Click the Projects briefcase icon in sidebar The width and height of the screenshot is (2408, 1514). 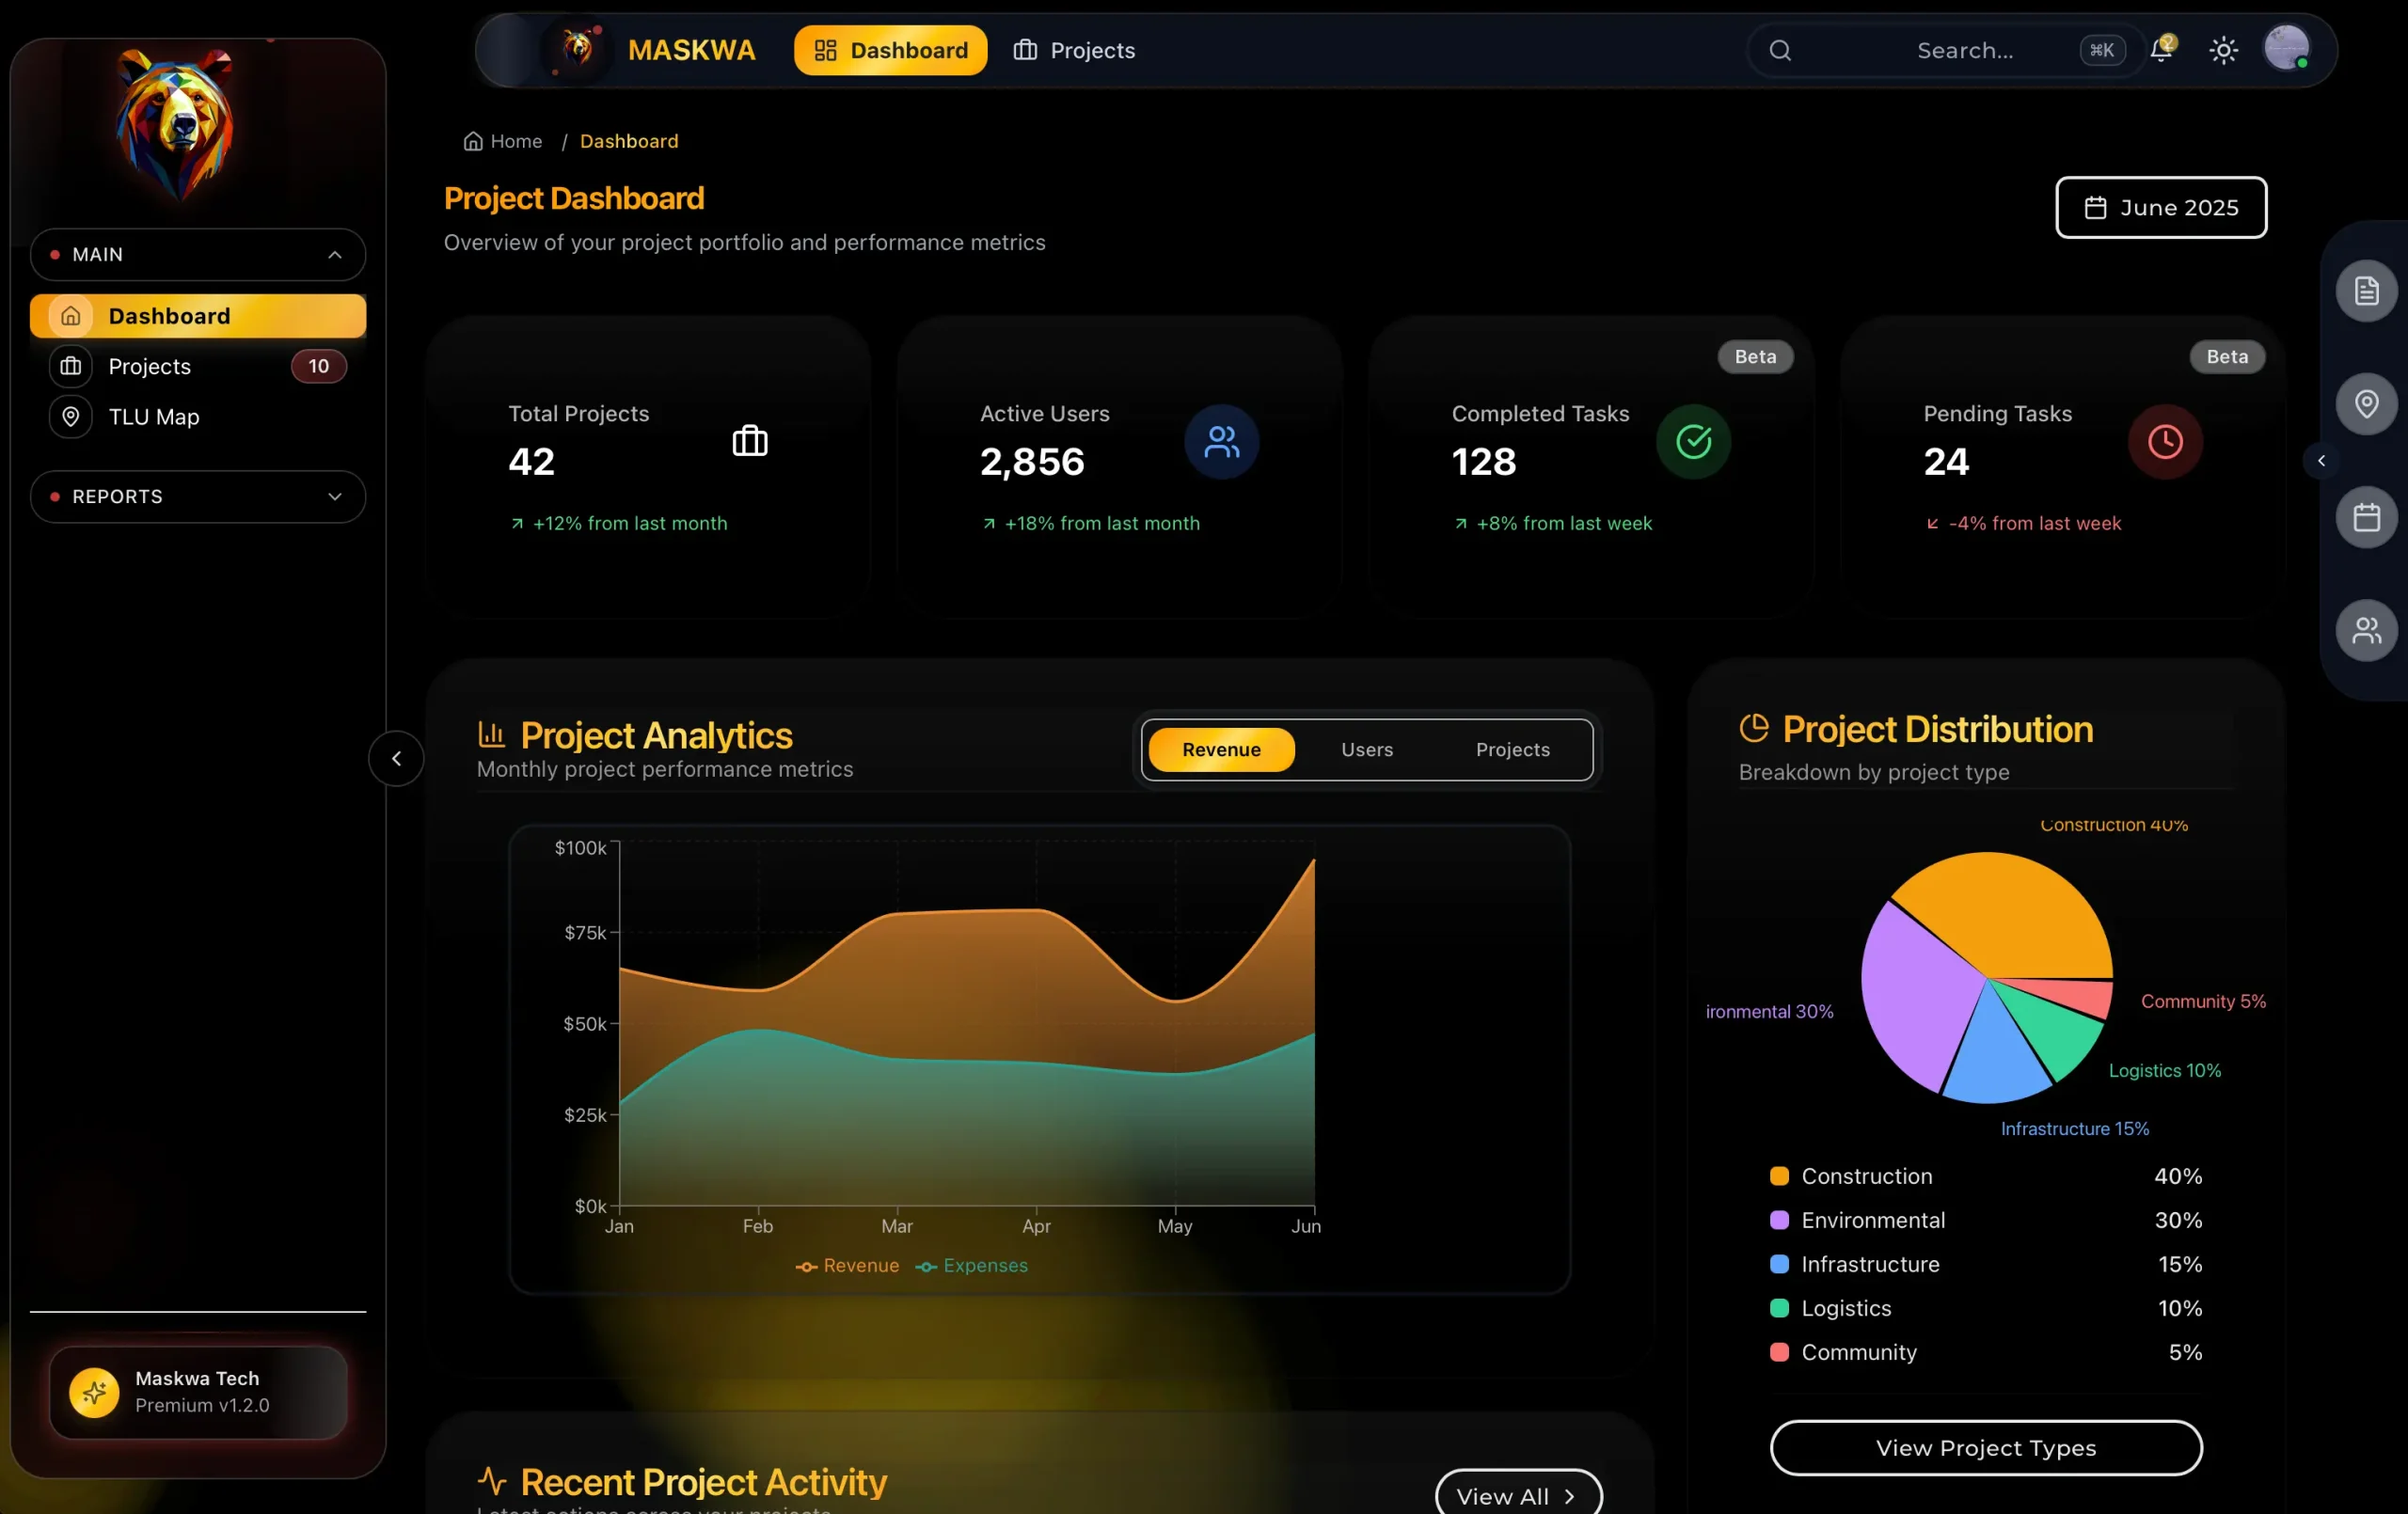tap(71, 366)
